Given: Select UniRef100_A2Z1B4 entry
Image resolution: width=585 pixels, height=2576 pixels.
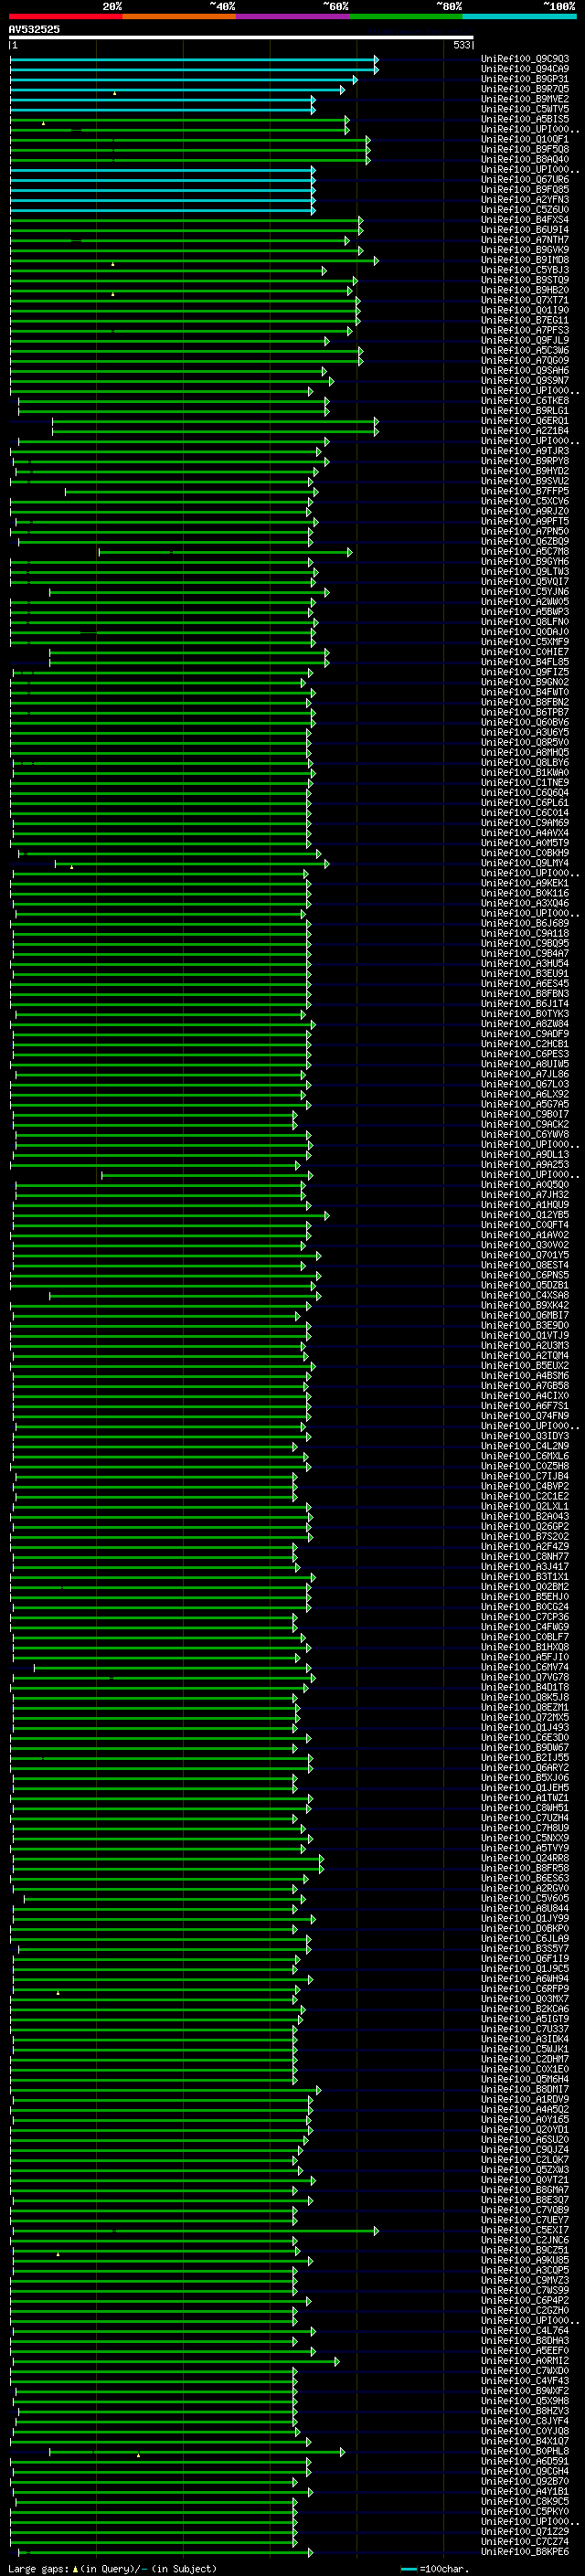Looking at the screenshot, I should (x=525, y=431).
